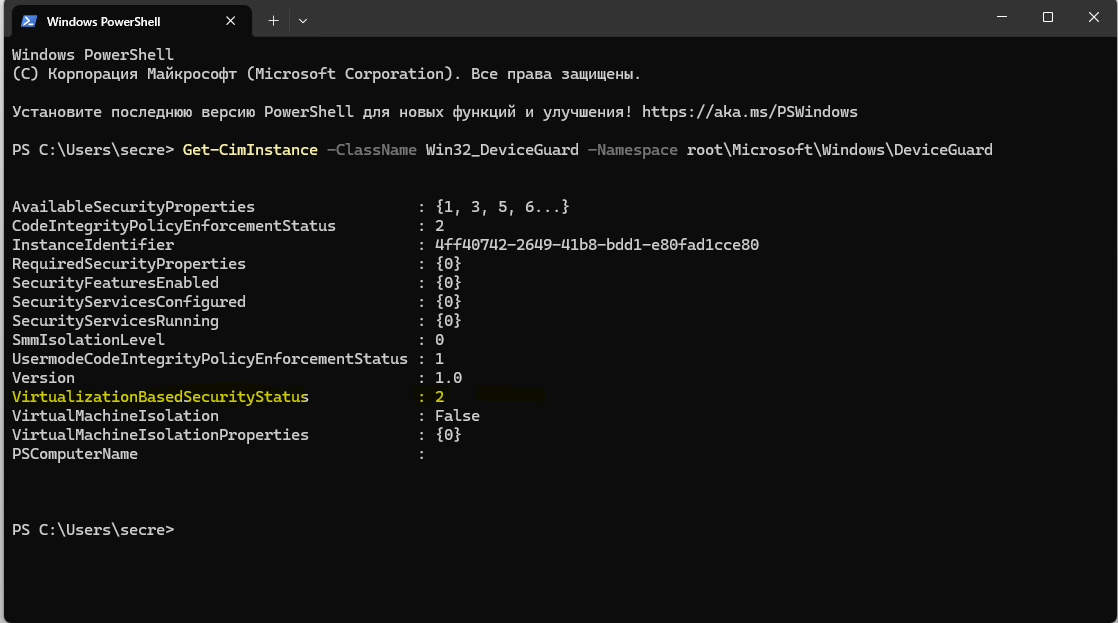The height and width of the screenshot is (623, 1118).
Task: Click the -Namespace parameter text
Action: coord(632,150)
